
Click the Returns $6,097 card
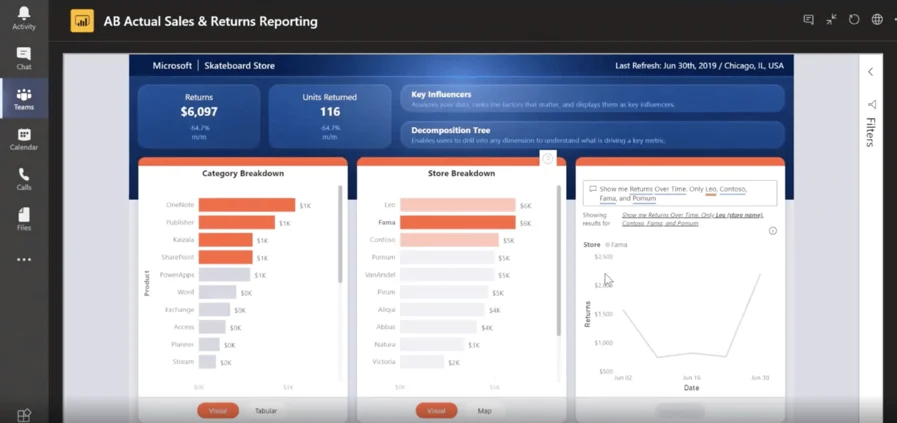click(x=199, y=117)
